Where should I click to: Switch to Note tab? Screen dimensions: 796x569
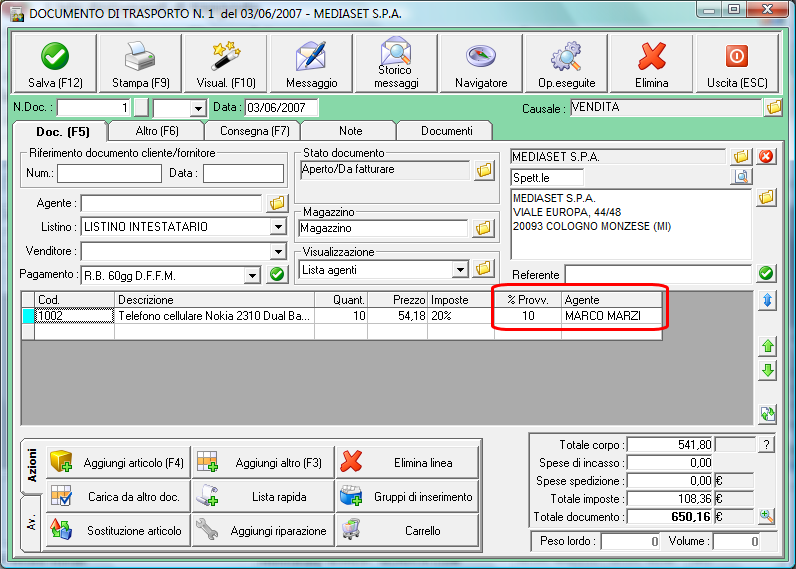350,131
